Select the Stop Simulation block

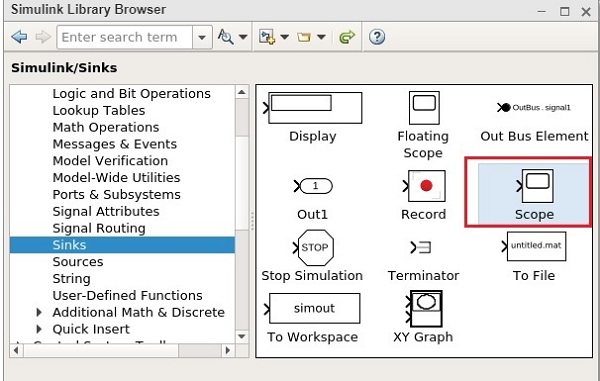coord(313,247)
